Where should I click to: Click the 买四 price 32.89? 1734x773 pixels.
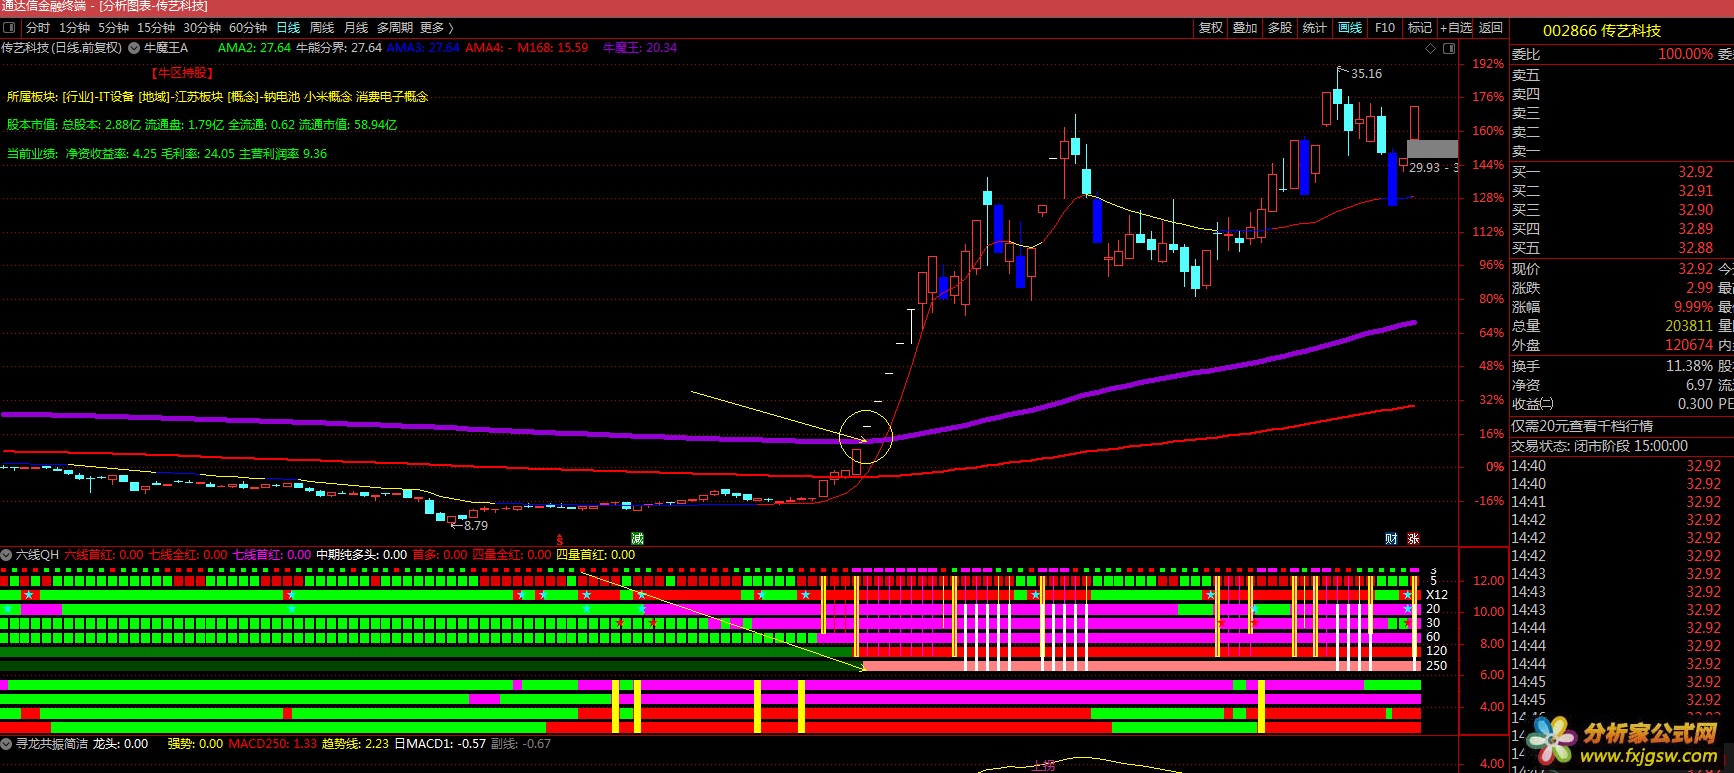click(1695, 229)
